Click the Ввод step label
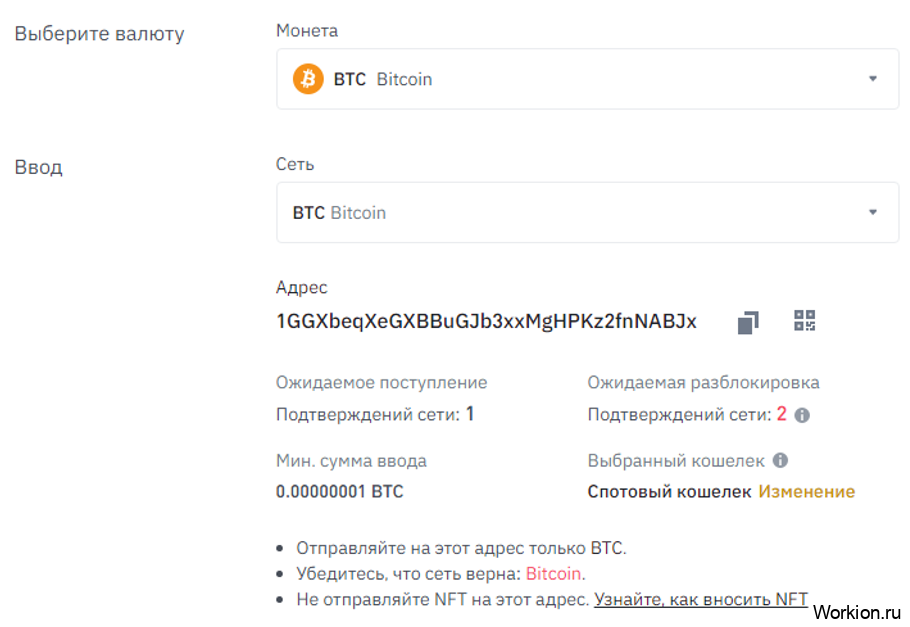This screenshot has height=627, width=910. [38, 167]
